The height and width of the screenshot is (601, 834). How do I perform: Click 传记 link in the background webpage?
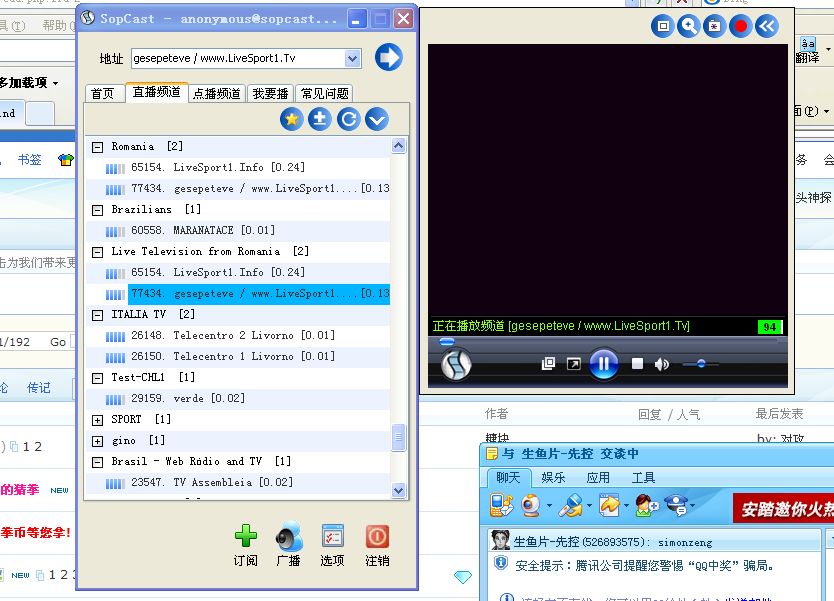[x=39, y=388]
